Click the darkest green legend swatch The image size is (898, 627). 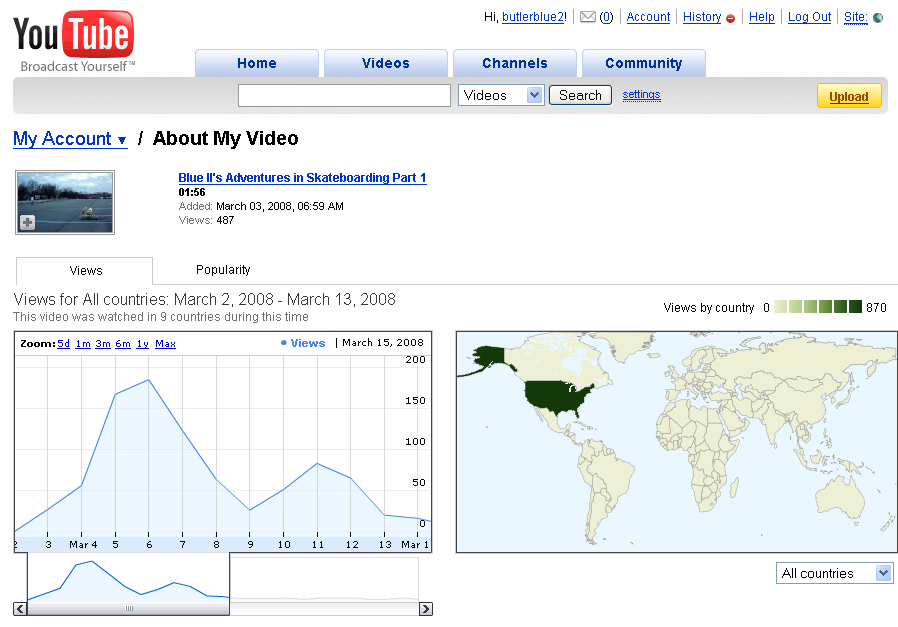tap(855, 307)
